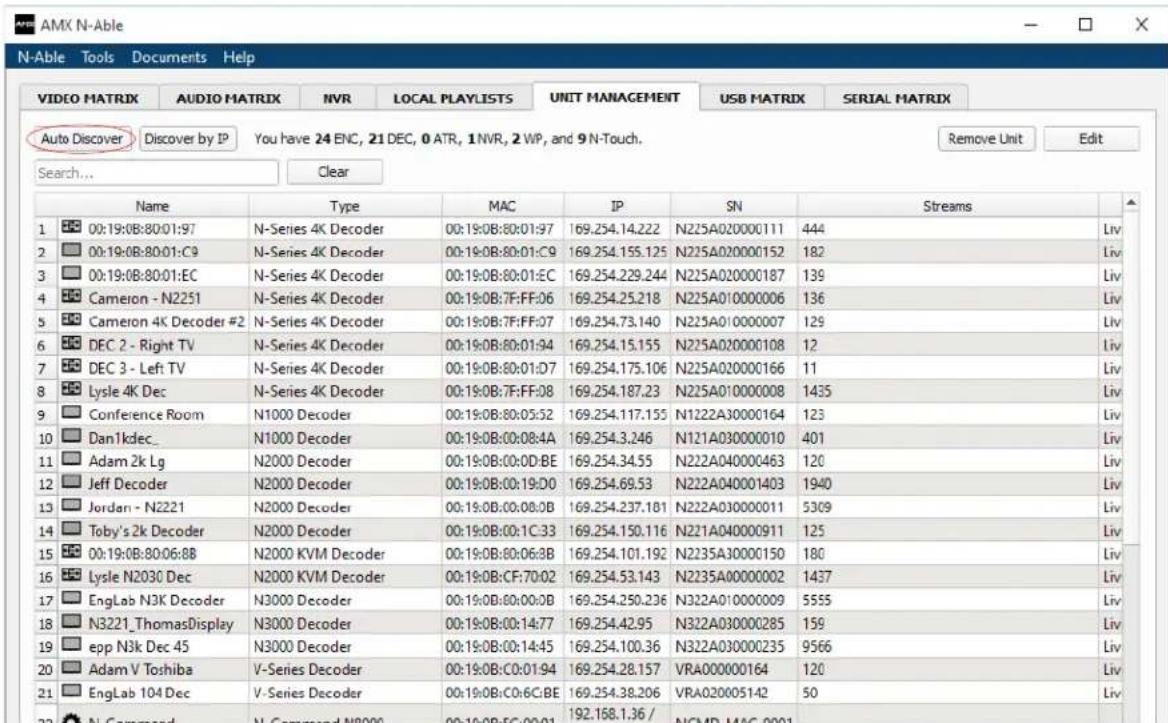This screenshot has width=1168, height=723.
Task: Click the monitor icon beside Jordan - N2221
Action: (x=72, y=506)
